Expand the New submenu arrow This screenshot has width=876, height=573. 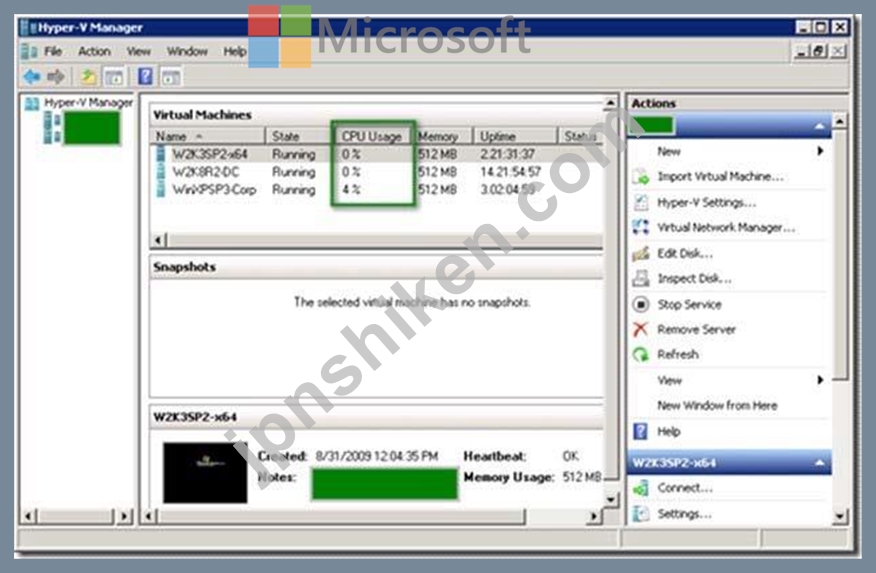point(820,151)
